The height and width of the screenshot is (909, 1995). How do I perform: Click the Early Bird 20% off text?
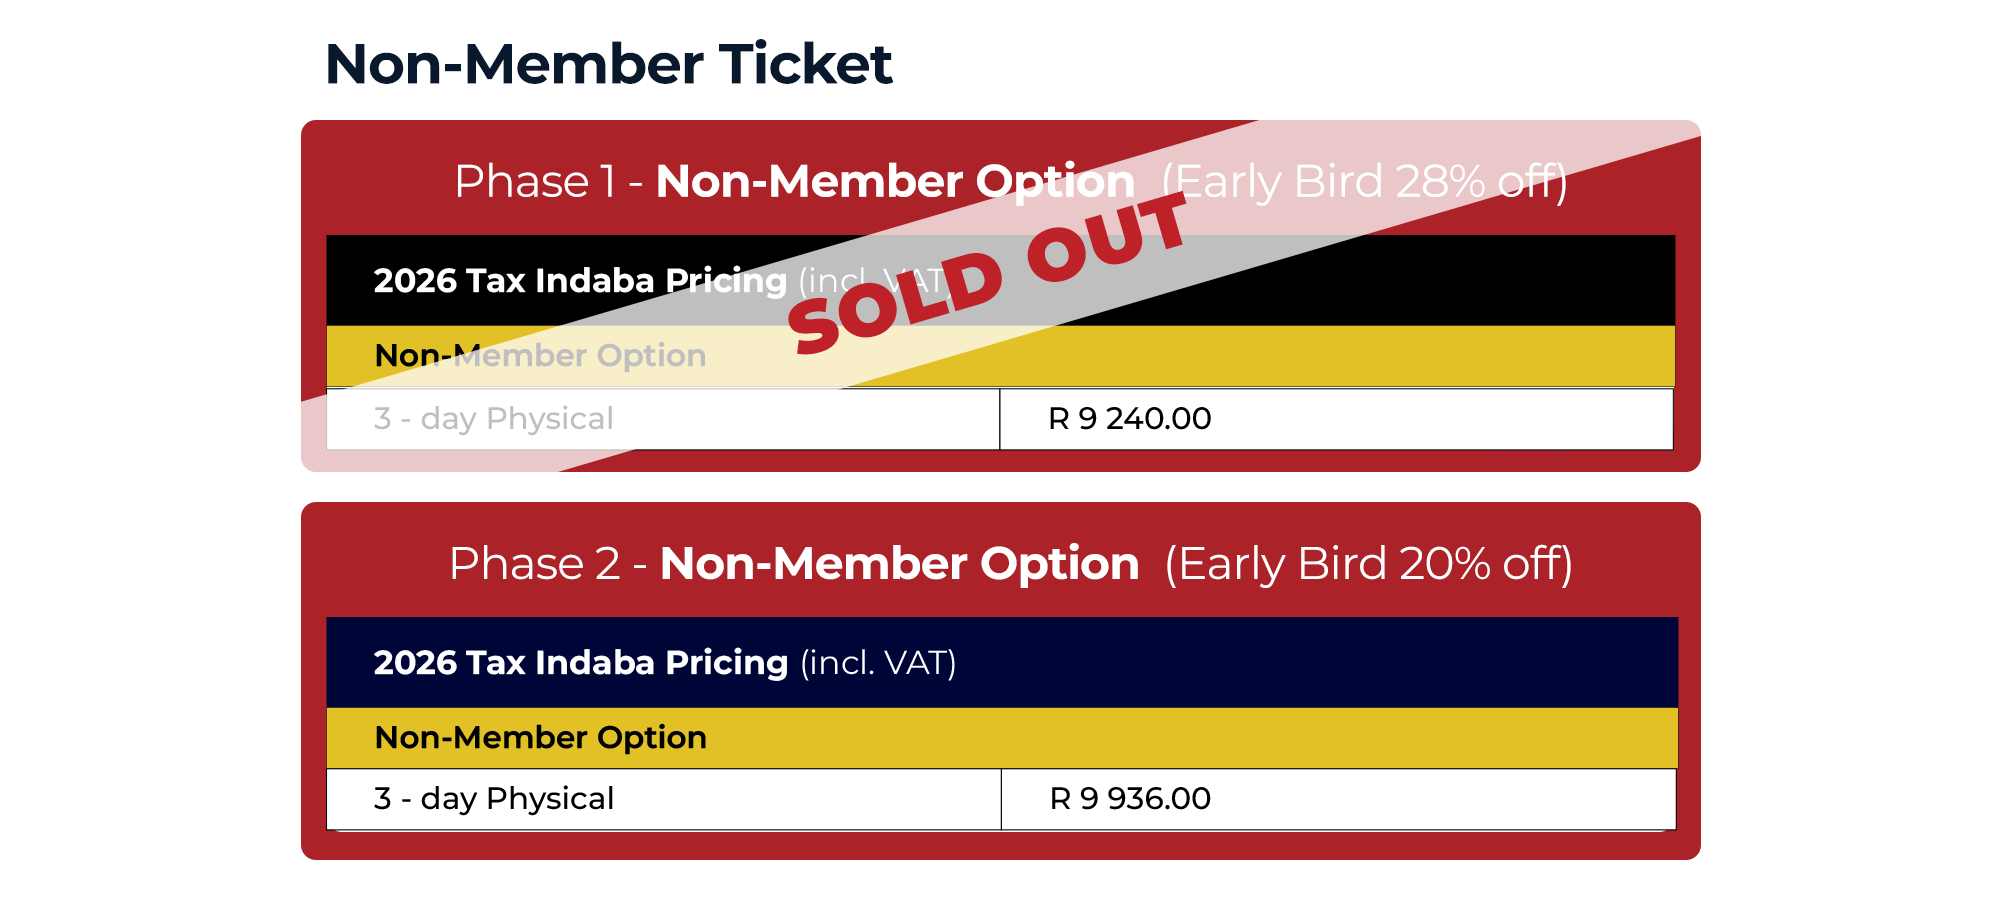1368,564
